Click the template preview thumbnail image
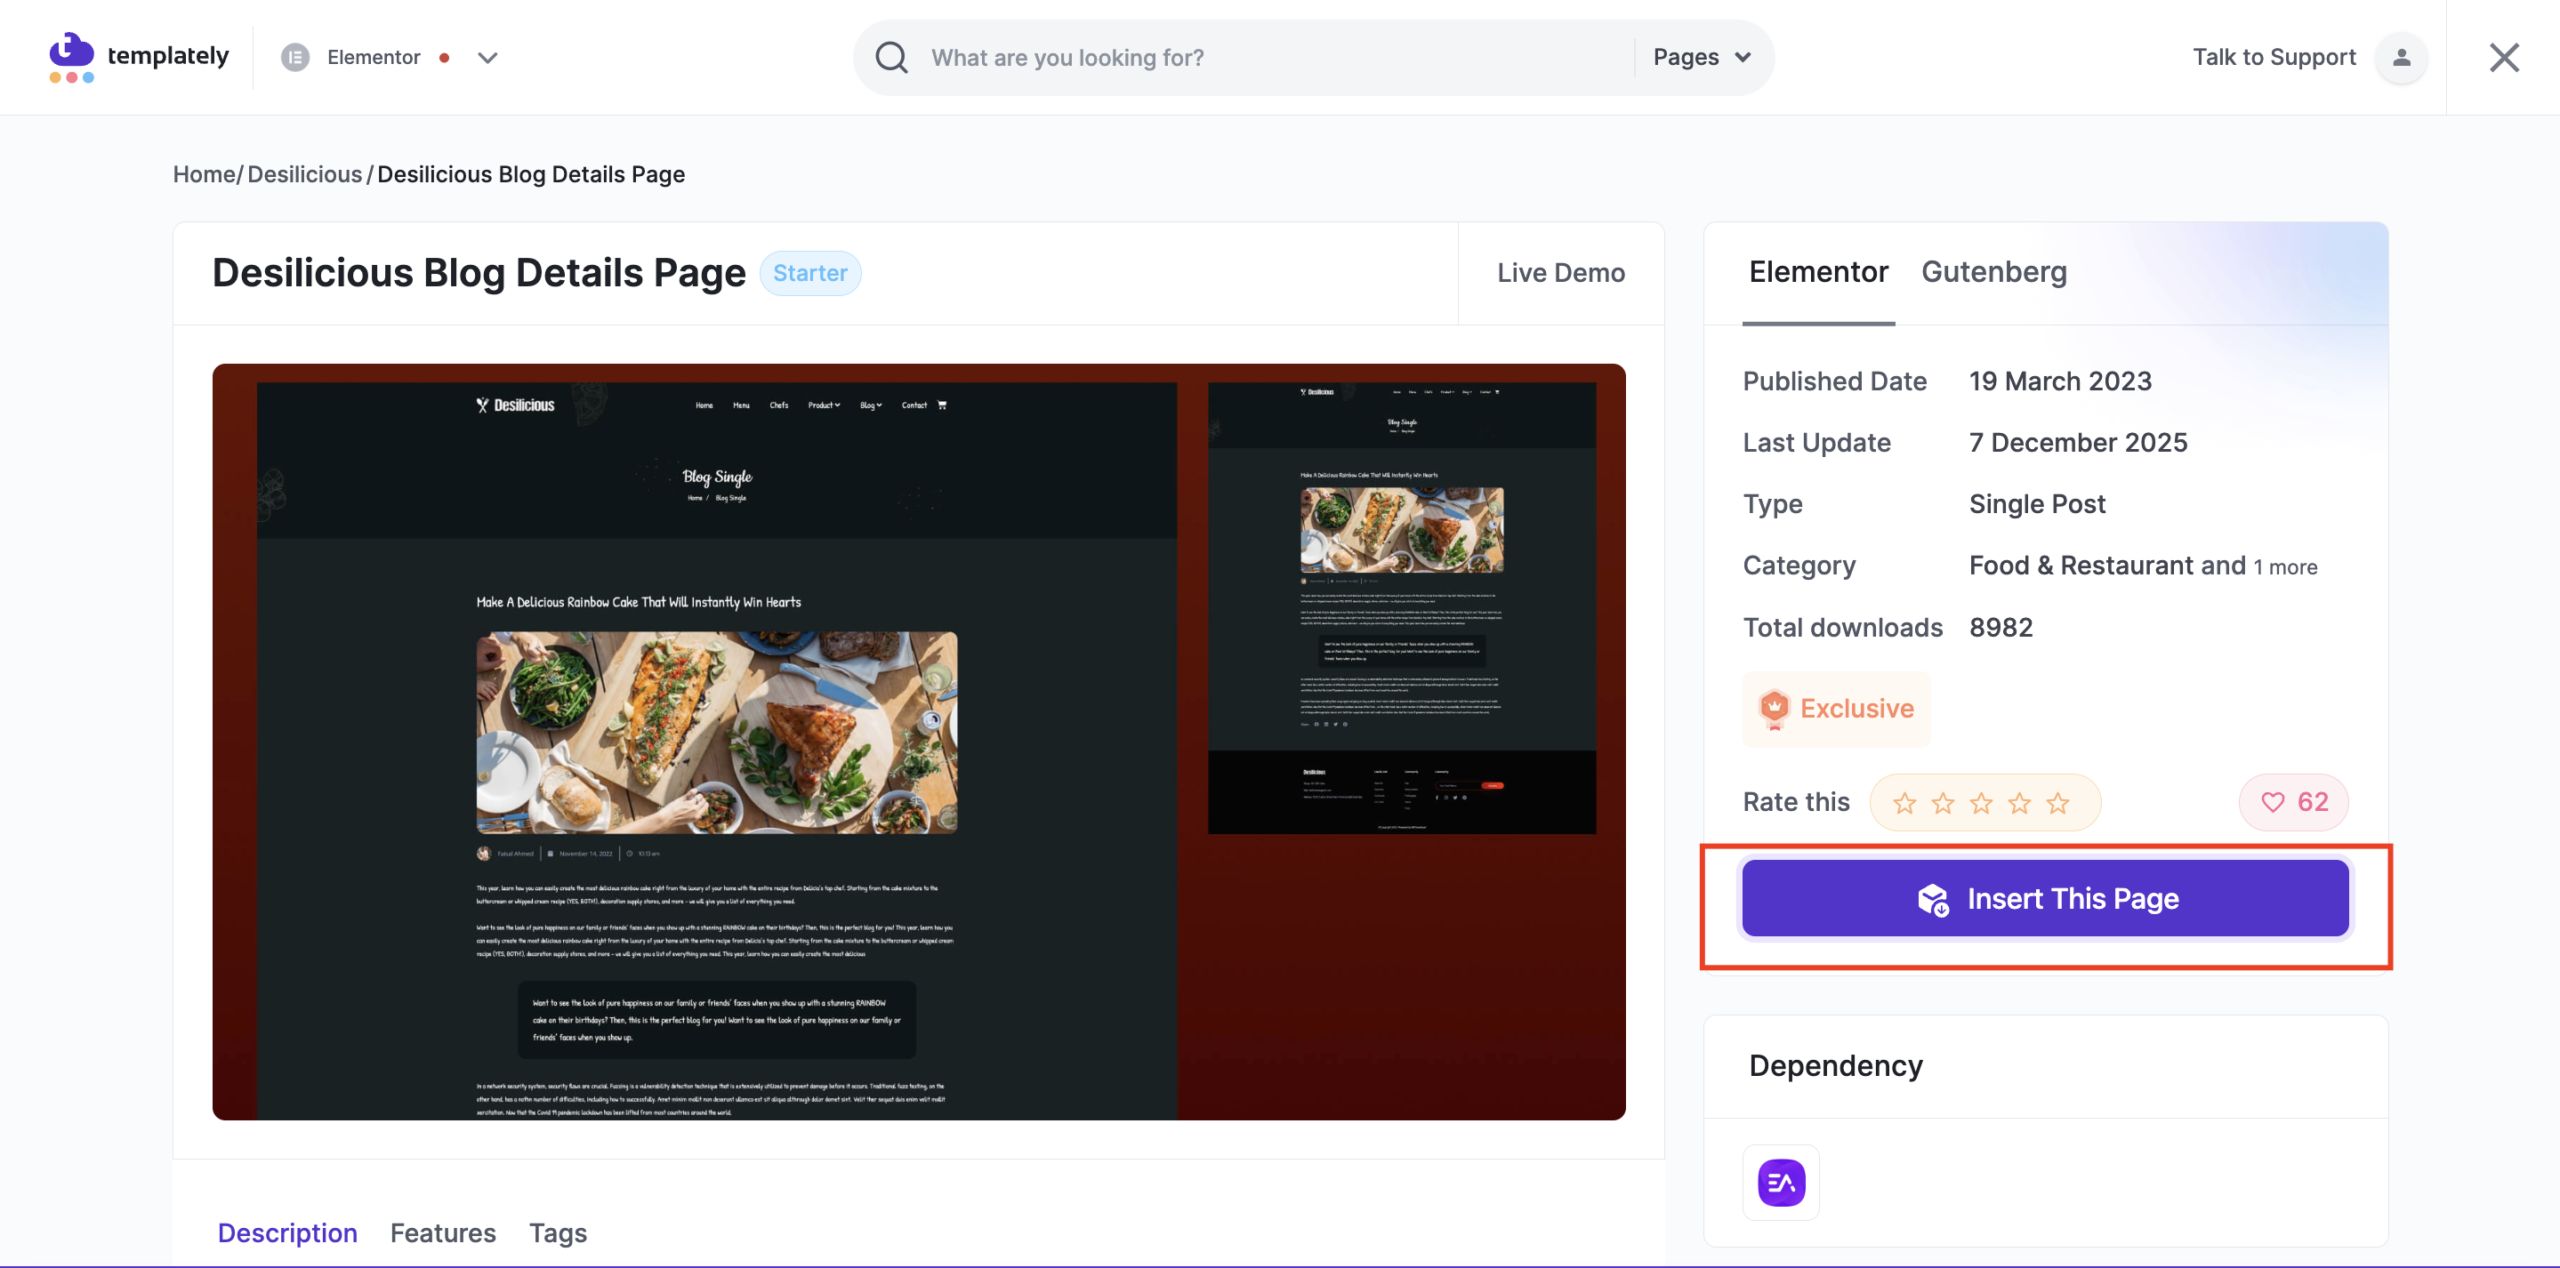Viewport: 2560px width, 1268px height. click(x=918, y=741)
